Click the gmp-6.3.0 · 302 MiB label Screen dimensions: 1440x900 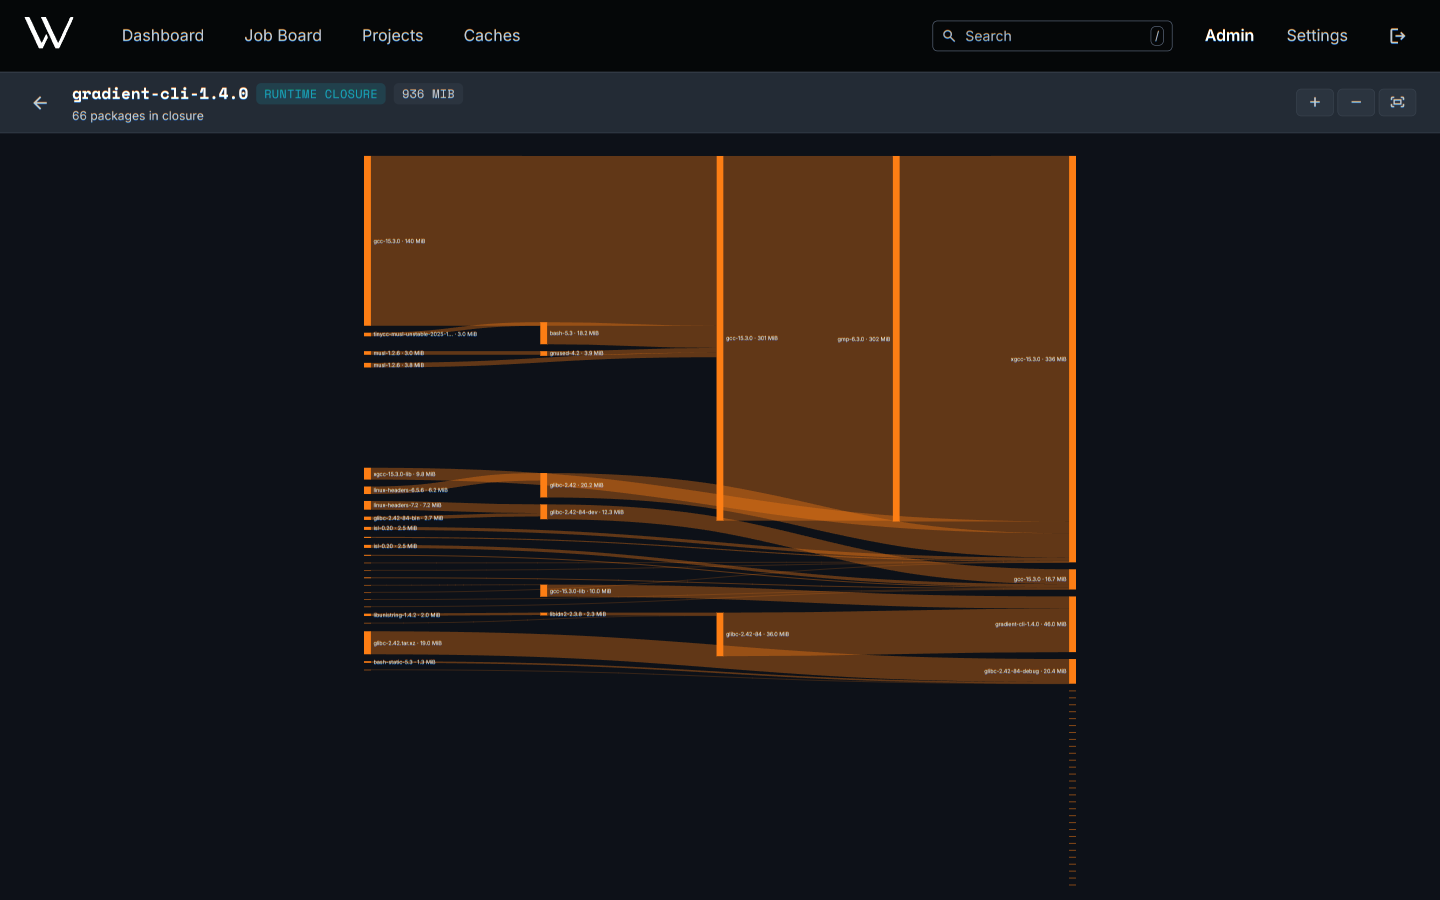click(864, 339)
